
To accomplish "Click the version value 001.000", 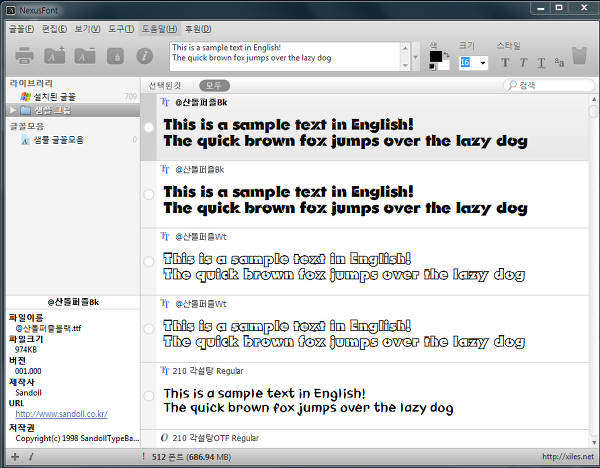I will click(x=28, y=371).
